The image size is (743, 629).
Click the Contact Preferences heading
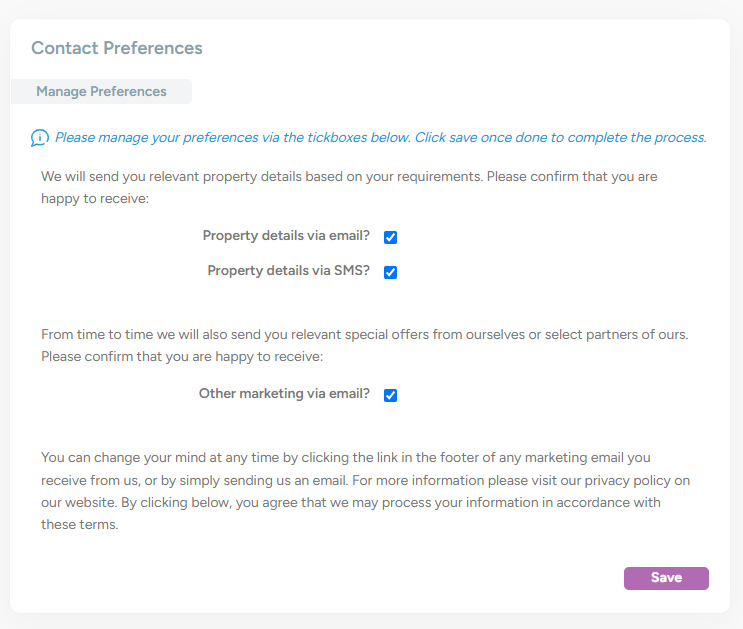[x=117, y=48]
